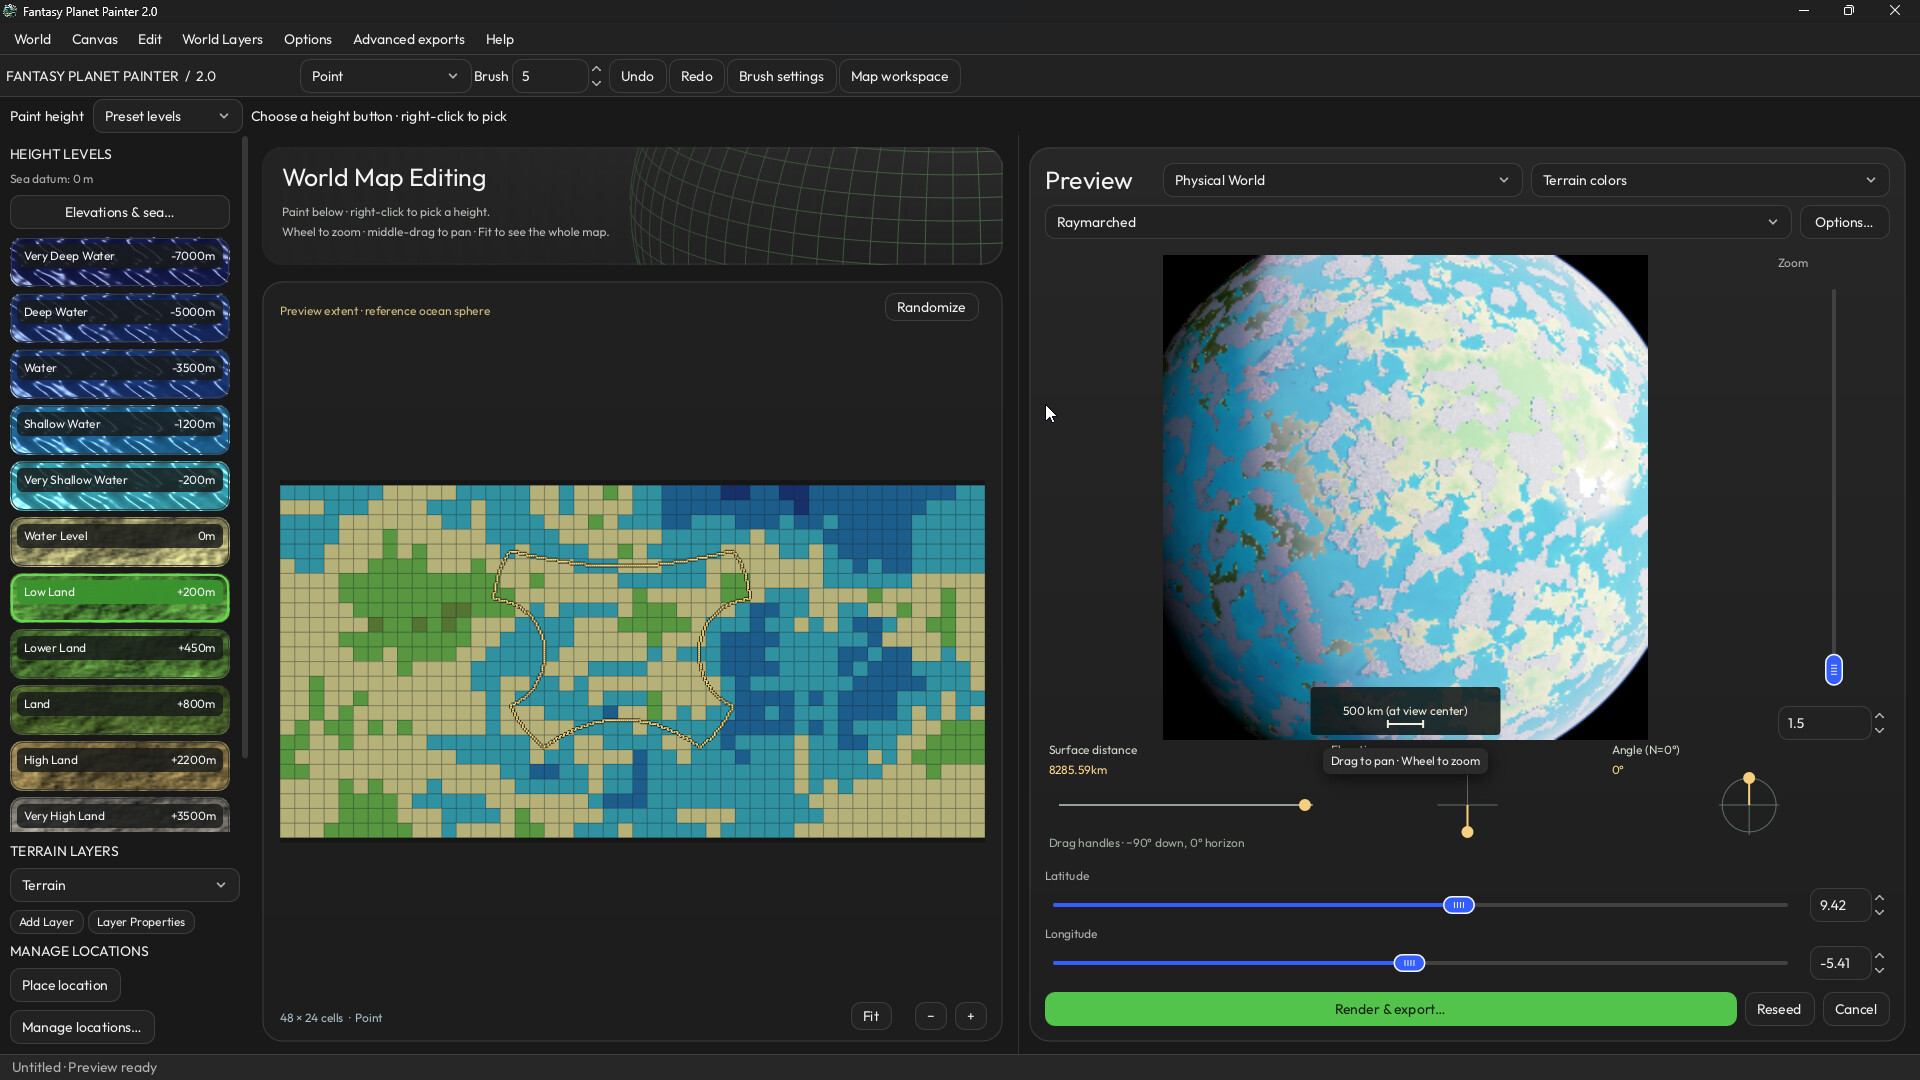Click the zoom value field 1.5
Screen dimensions: 1920x1080
(x=1823, y=723)
